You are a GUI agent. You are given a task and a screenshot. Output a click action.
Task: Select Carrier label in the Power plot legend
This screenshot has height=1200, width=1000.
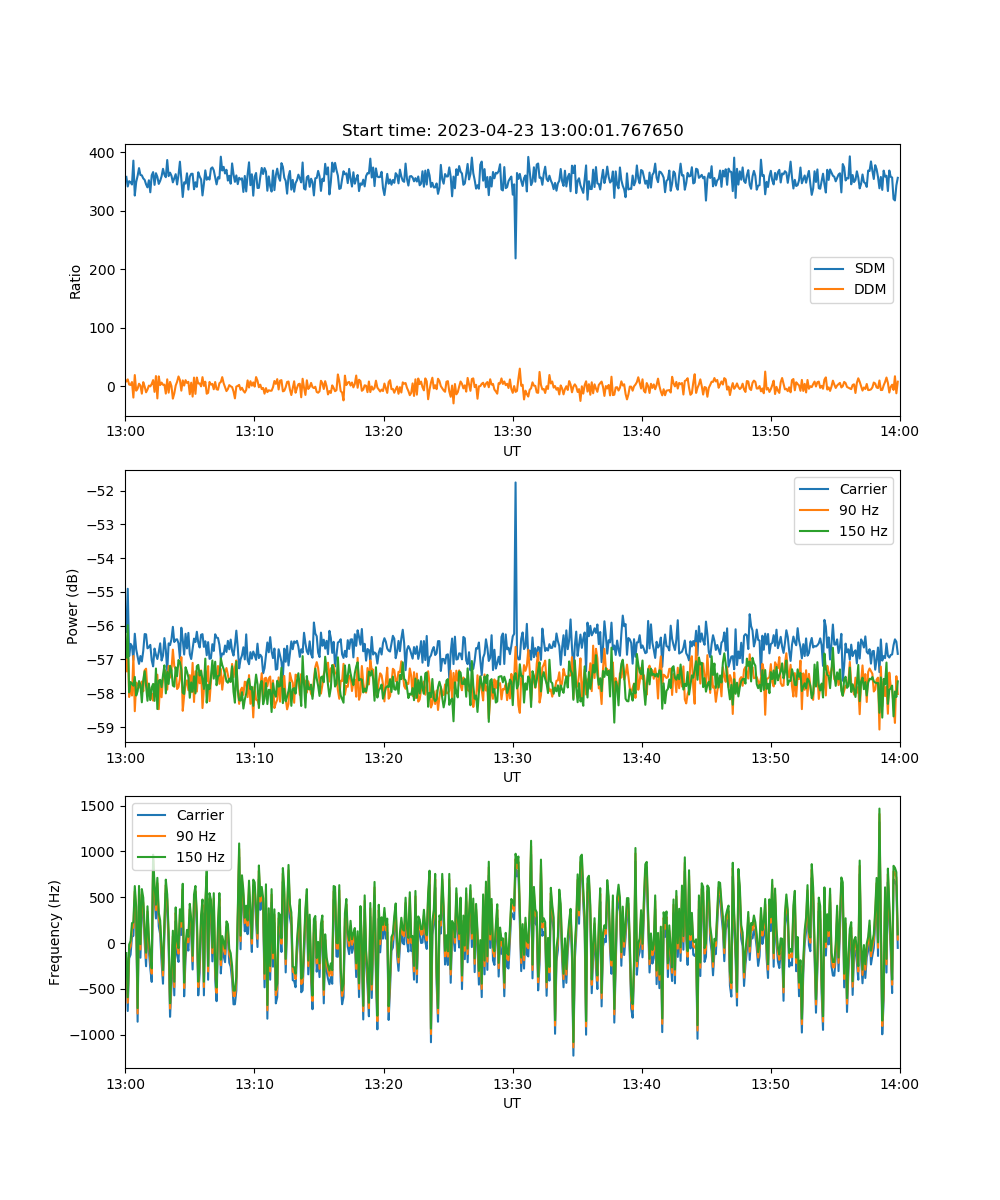click(x=862, y=490)
